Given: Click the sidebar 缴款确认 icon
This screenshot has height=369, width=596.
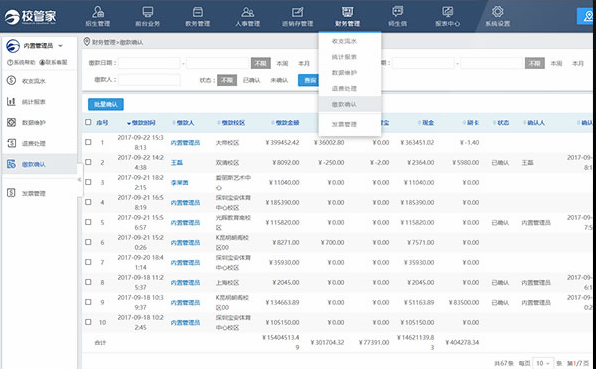Looking at the screenshot, I should [11, 164].
